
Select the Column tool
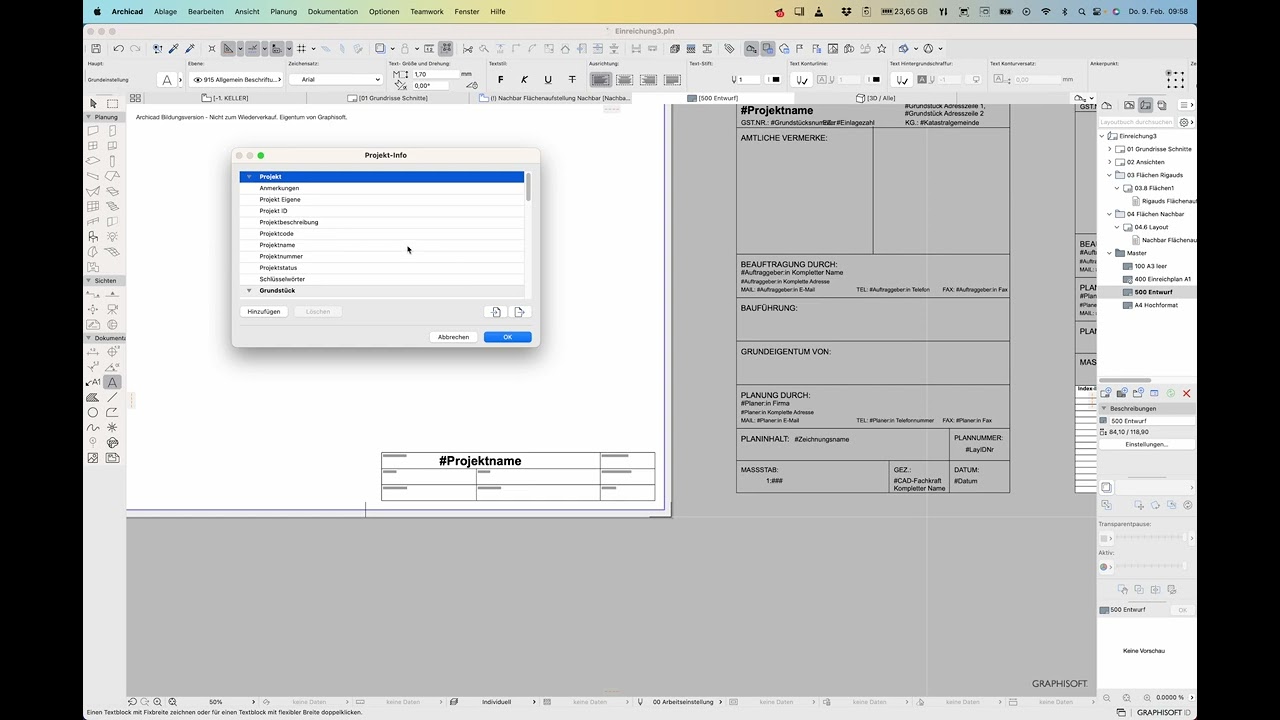coord(112,161)
